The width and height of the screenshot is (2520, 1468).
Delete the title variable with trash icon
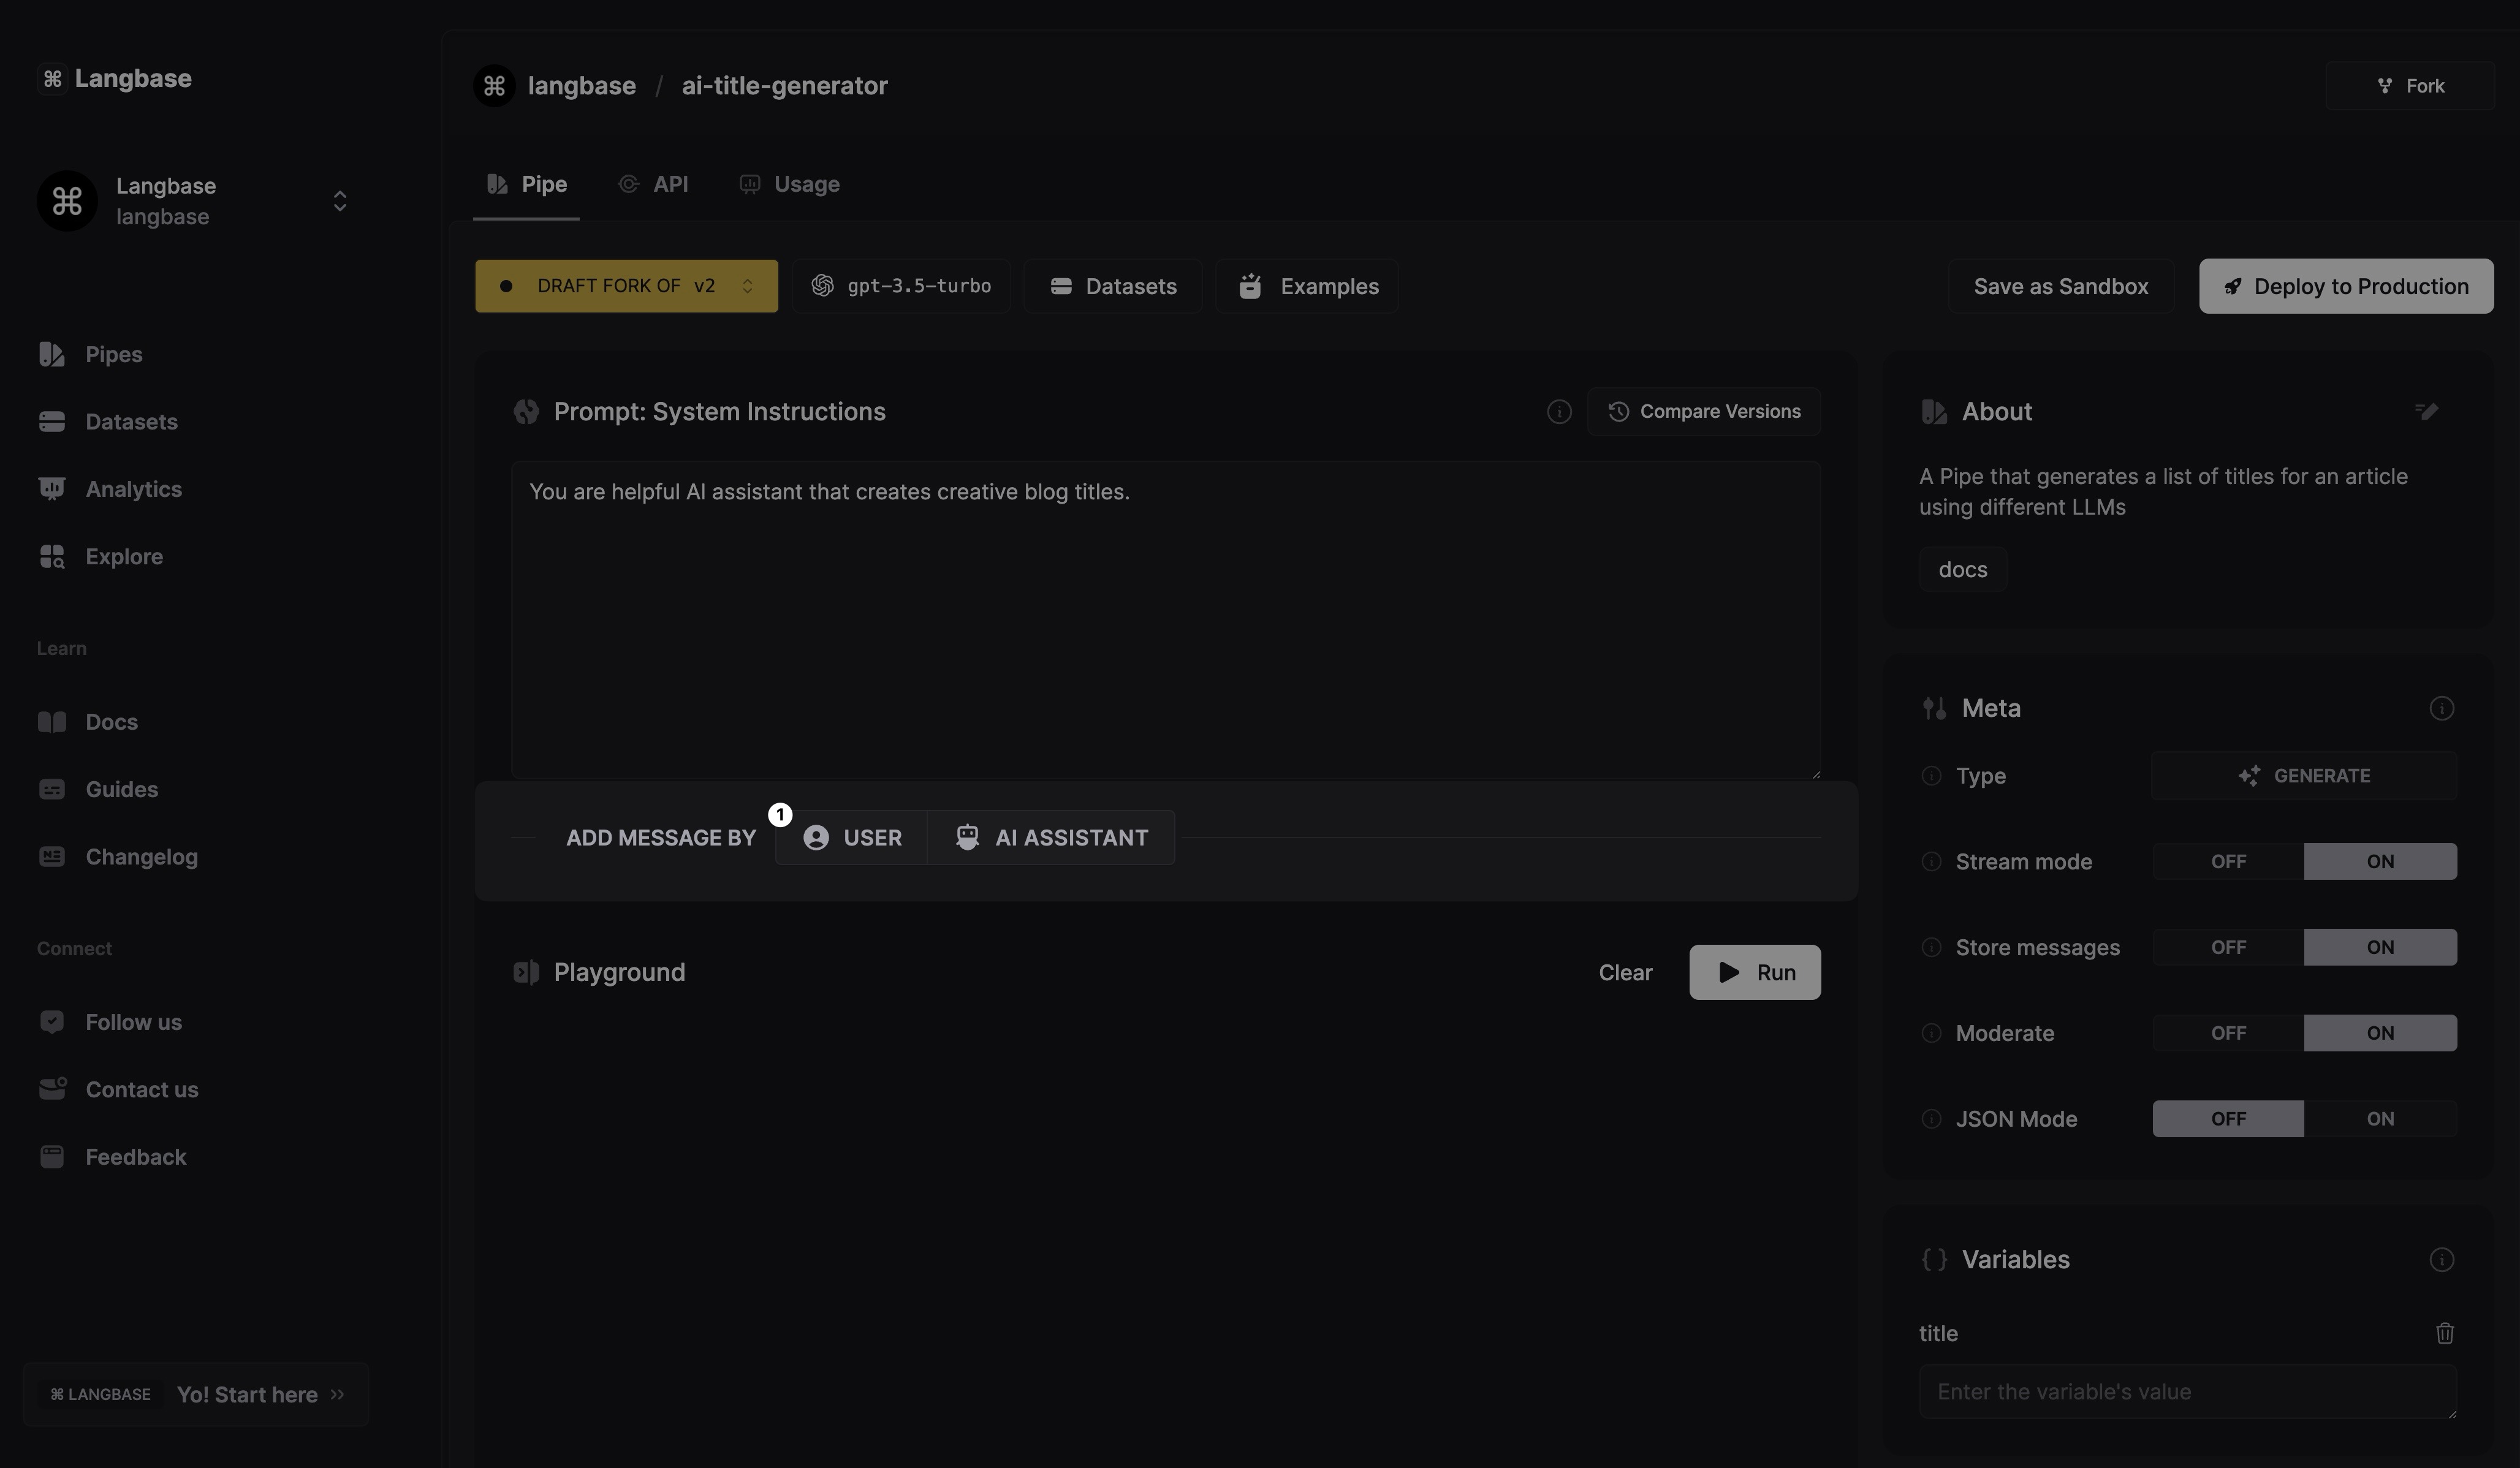click(x=2444, y=1333)
